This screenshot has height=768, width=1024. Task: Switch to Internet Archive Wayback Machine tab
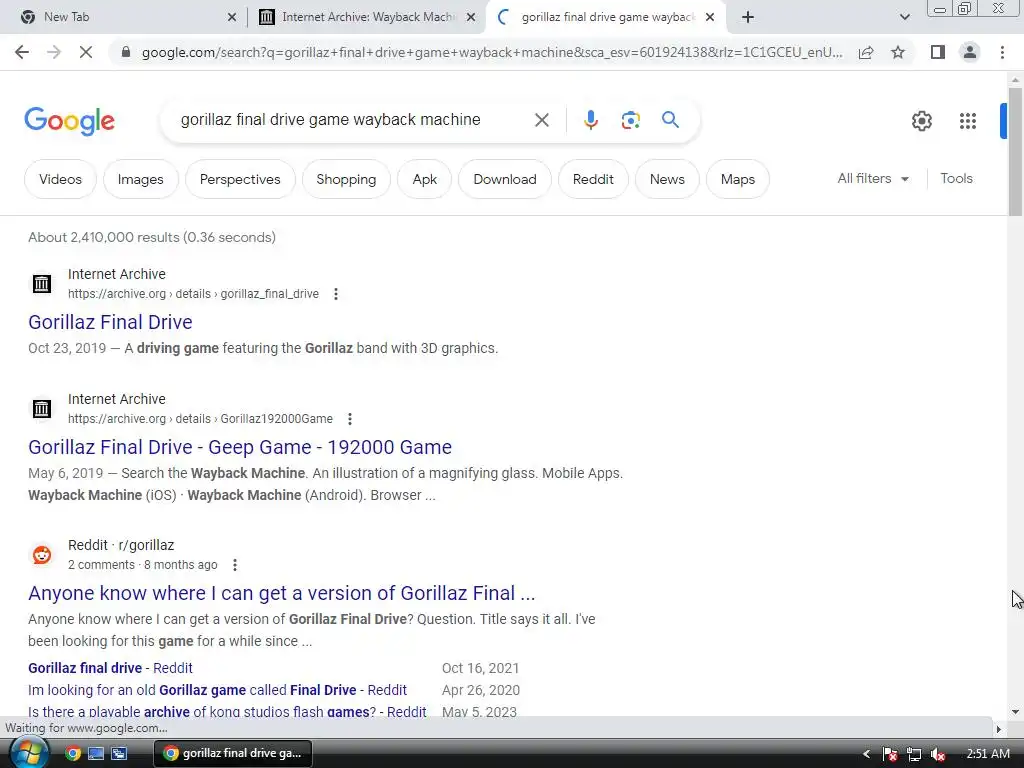[x=368, y=17]
